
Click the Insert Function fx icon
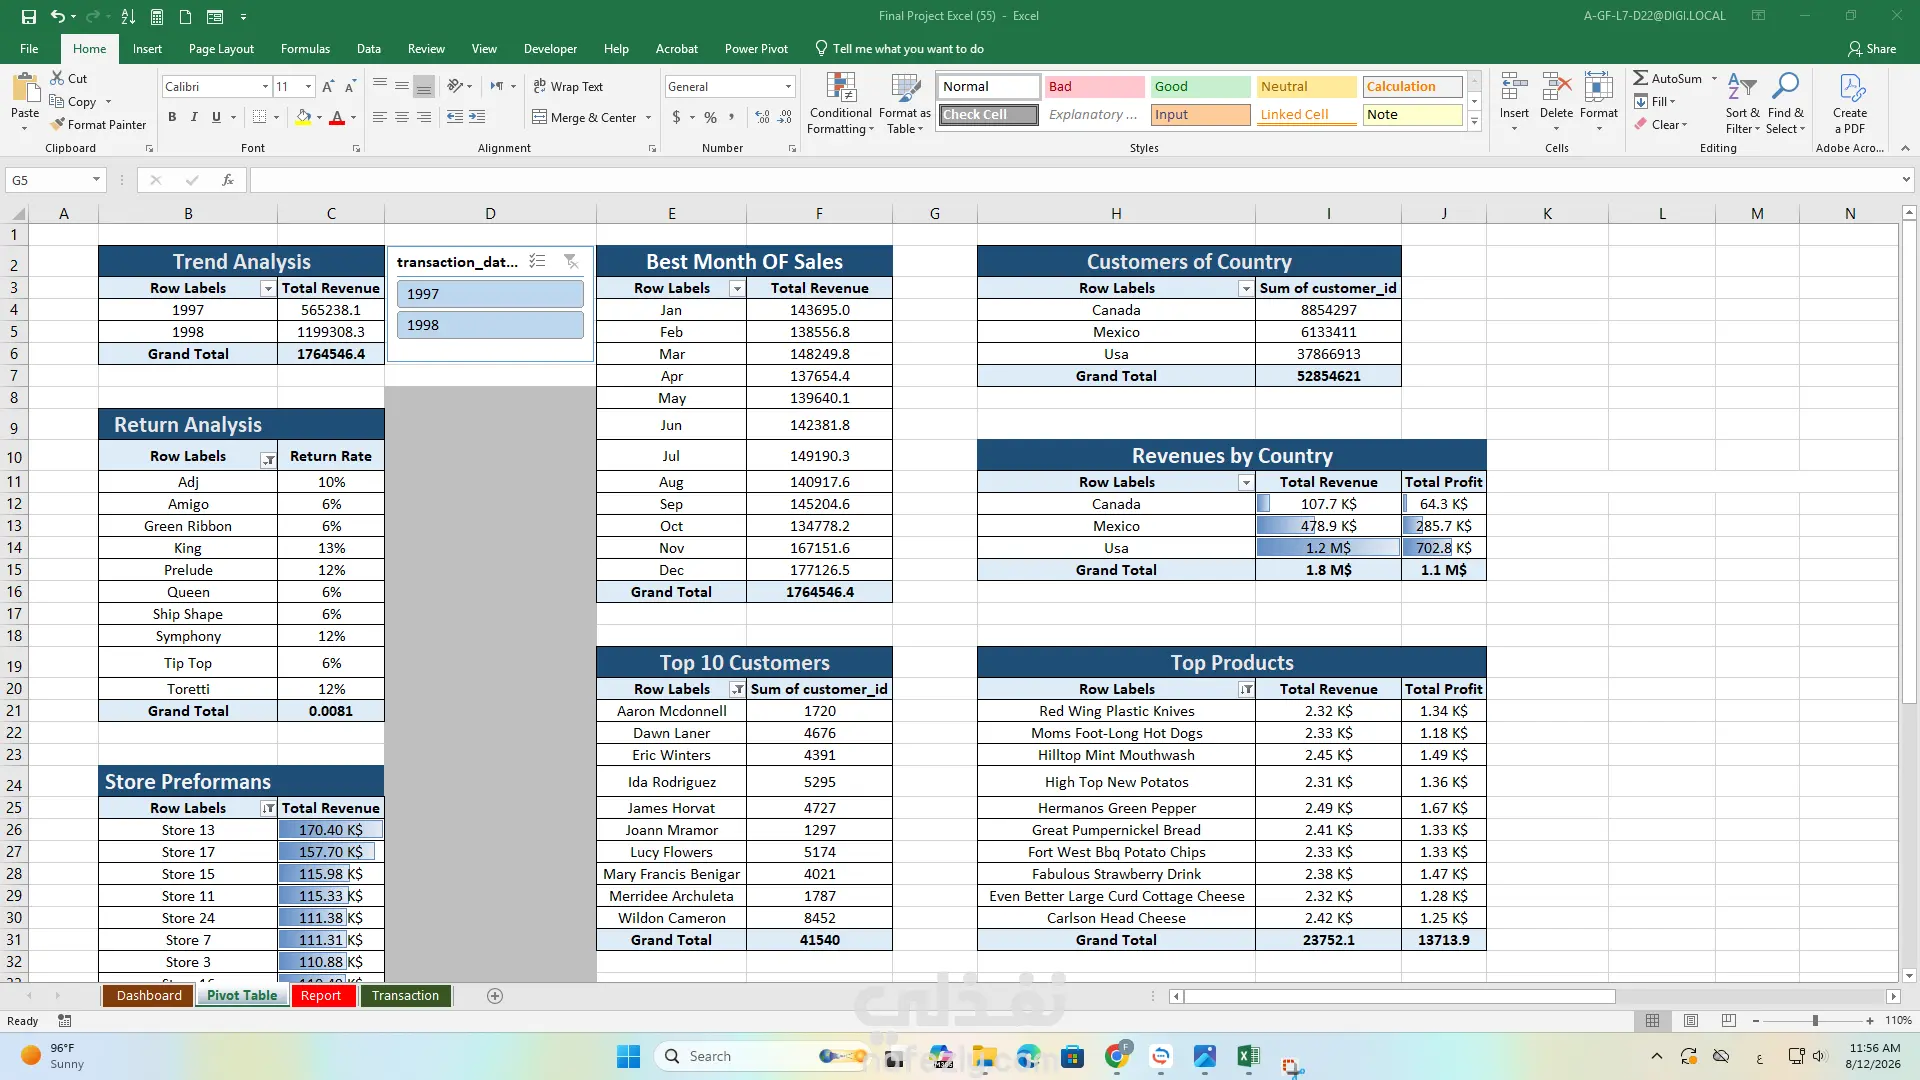(x=228, y=180)
